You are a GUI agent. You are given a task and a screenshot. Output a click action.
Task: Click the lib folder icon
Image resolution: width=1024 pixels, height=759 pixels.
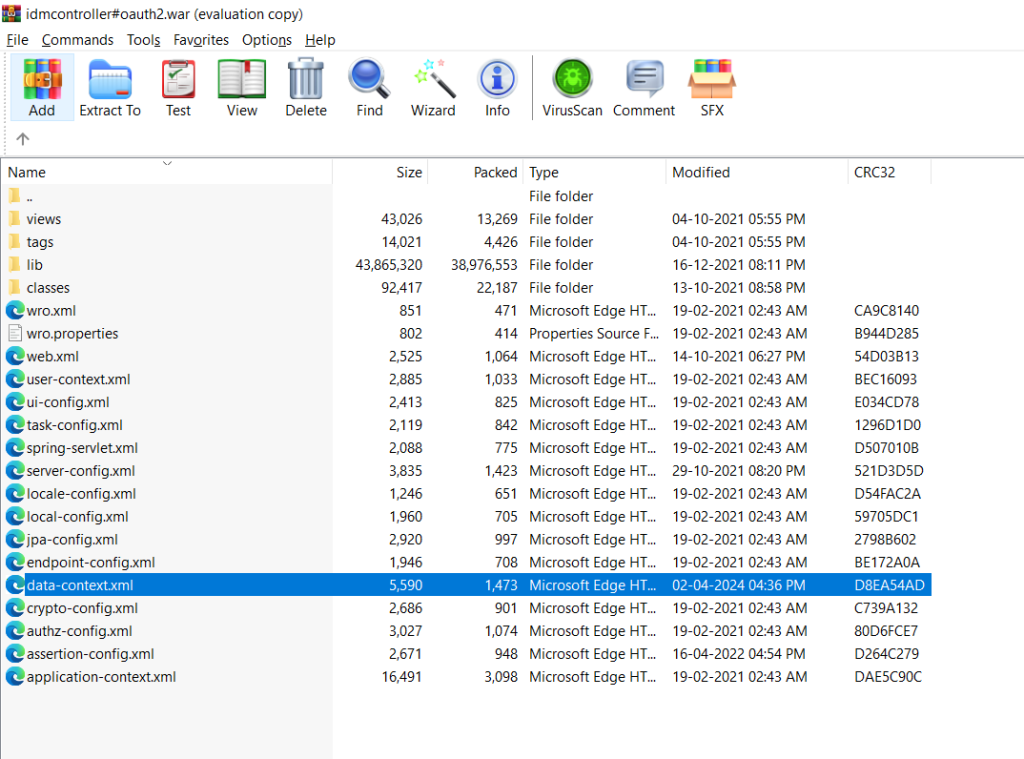[x=14, y=264]
